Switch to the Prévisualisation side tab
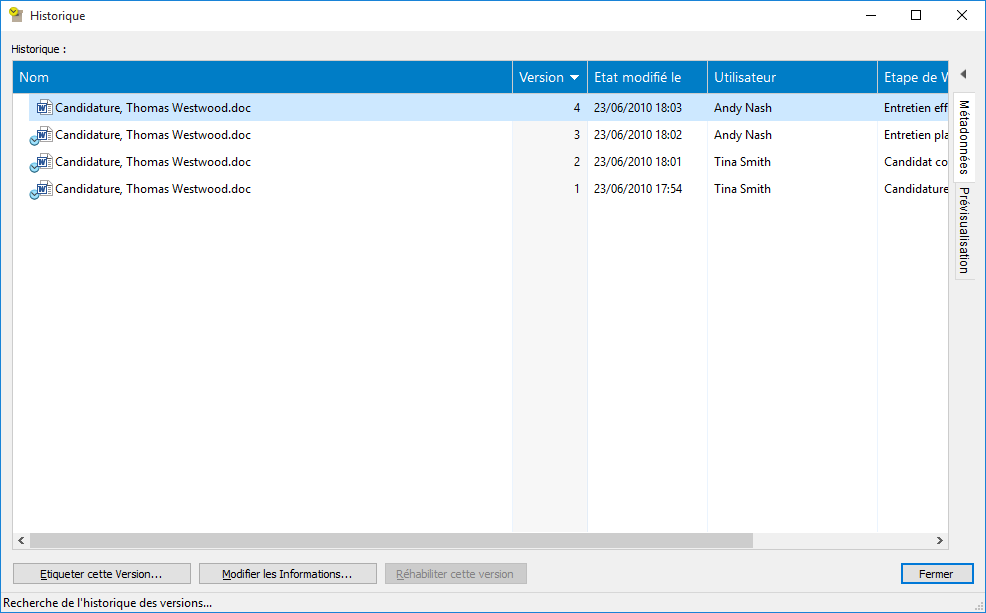Image resolution: width=986 pixels, height=613 pixels. coord(964,230)
